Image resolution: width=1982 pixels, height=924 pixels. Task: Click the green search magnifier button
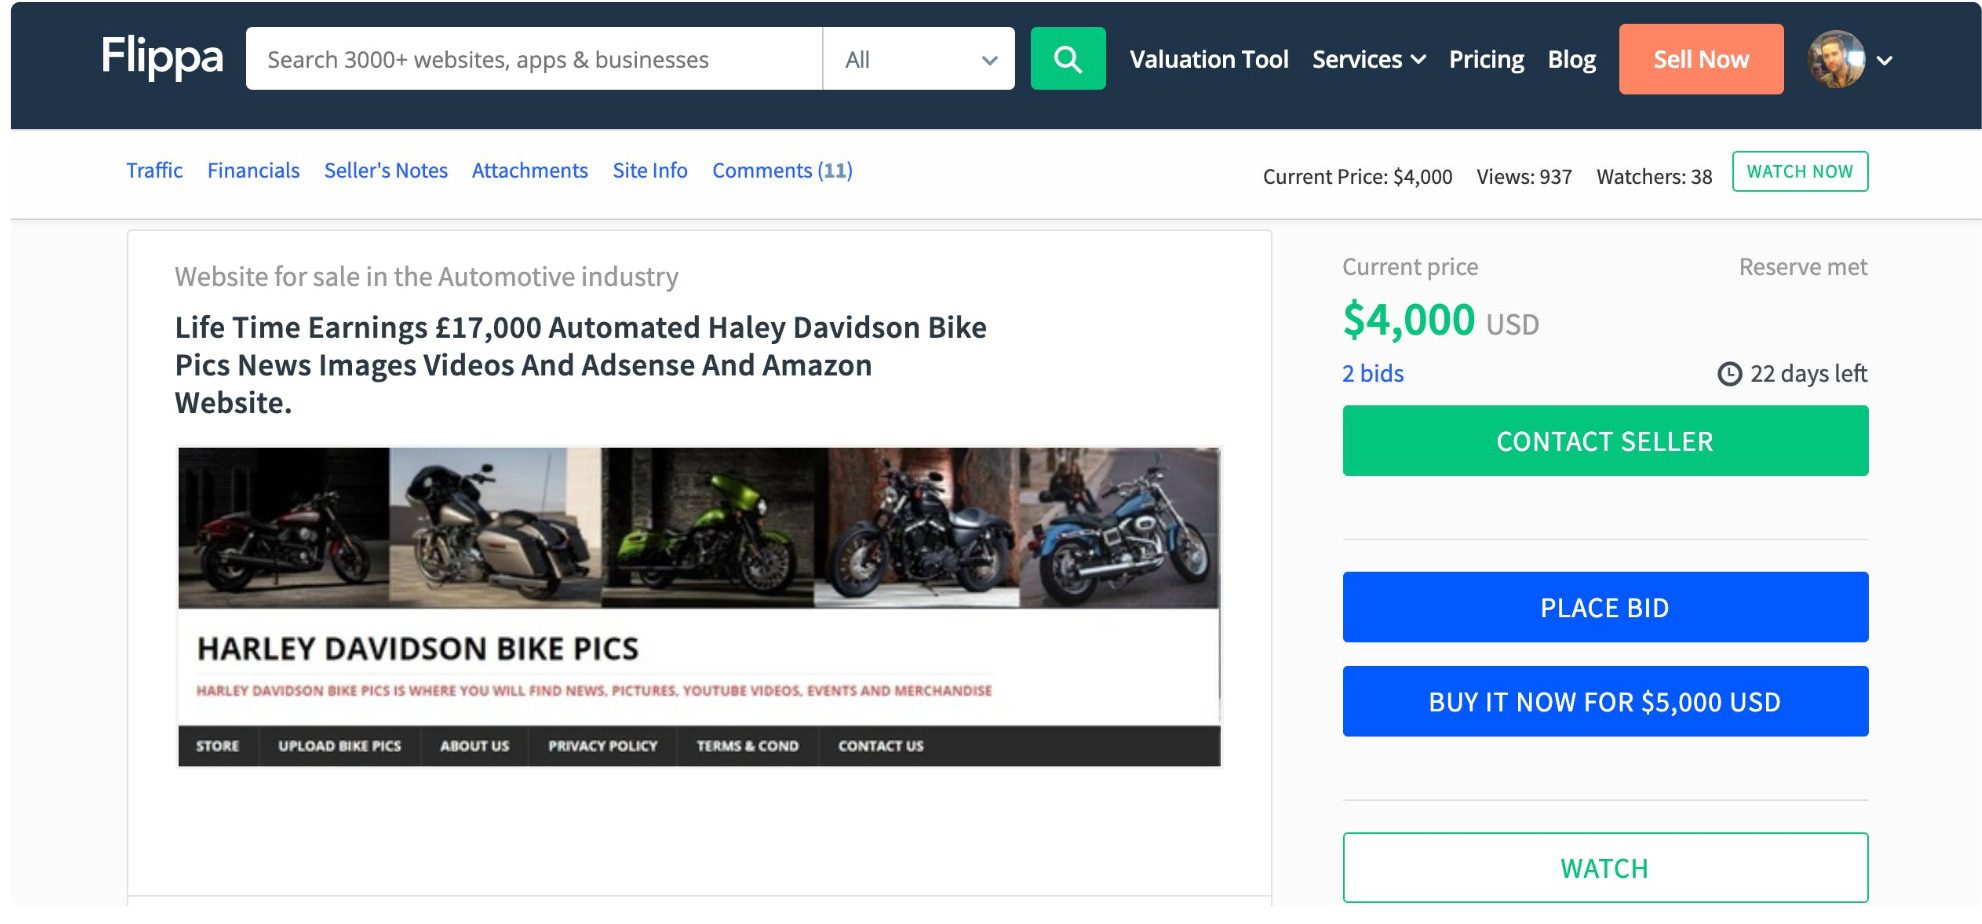coord(1067,59)
